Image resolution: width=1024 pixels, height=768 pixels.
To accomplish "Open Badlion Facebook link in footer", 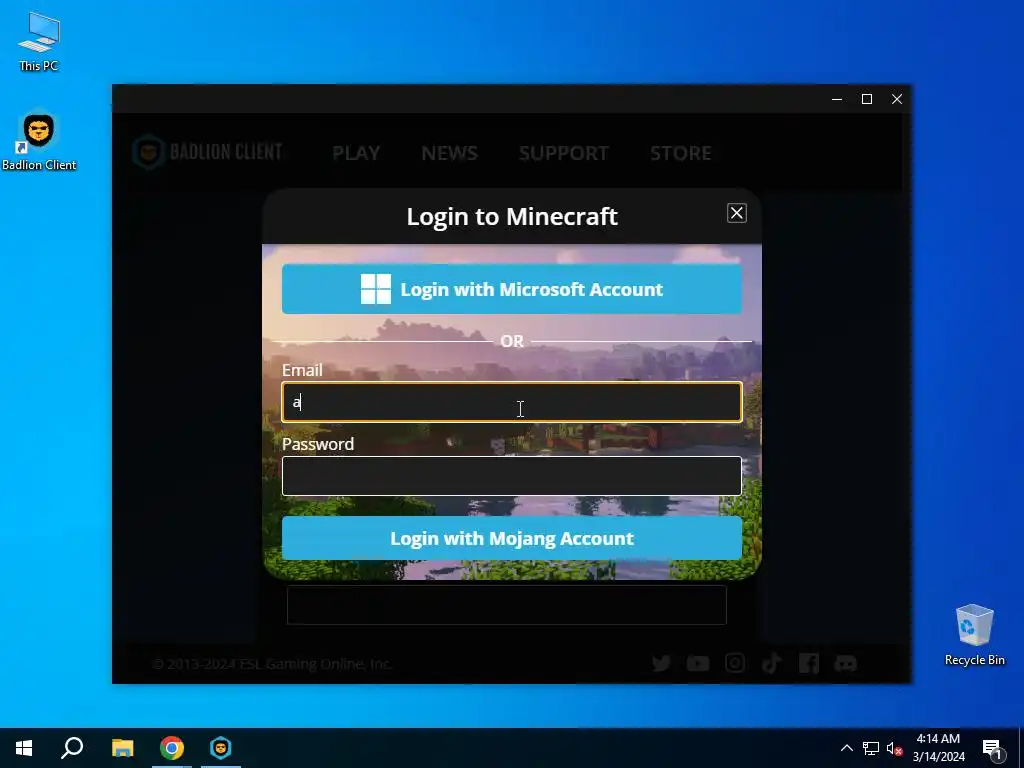I will coord(808,664).
